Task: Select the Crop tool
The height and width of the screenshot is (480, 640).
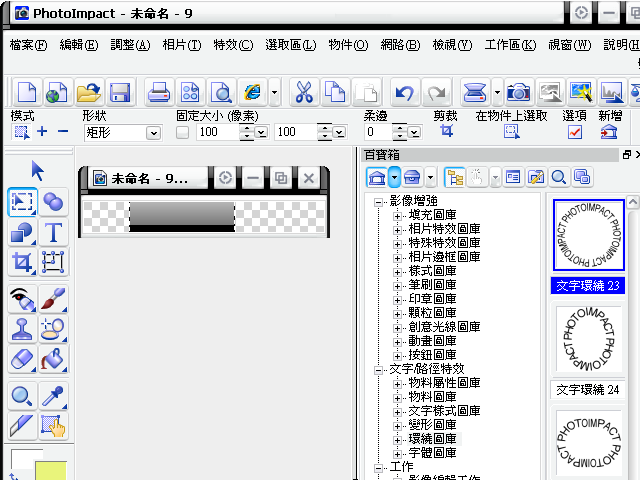Action: coord(22,262)
